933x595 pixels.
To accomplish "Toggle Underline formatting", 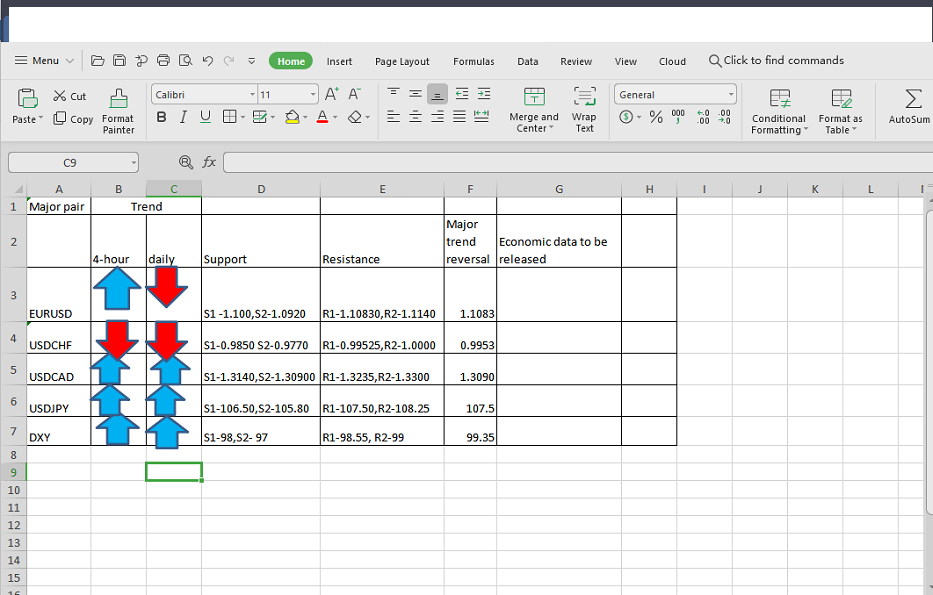I will pyautogui.click(x=205, y=117).
